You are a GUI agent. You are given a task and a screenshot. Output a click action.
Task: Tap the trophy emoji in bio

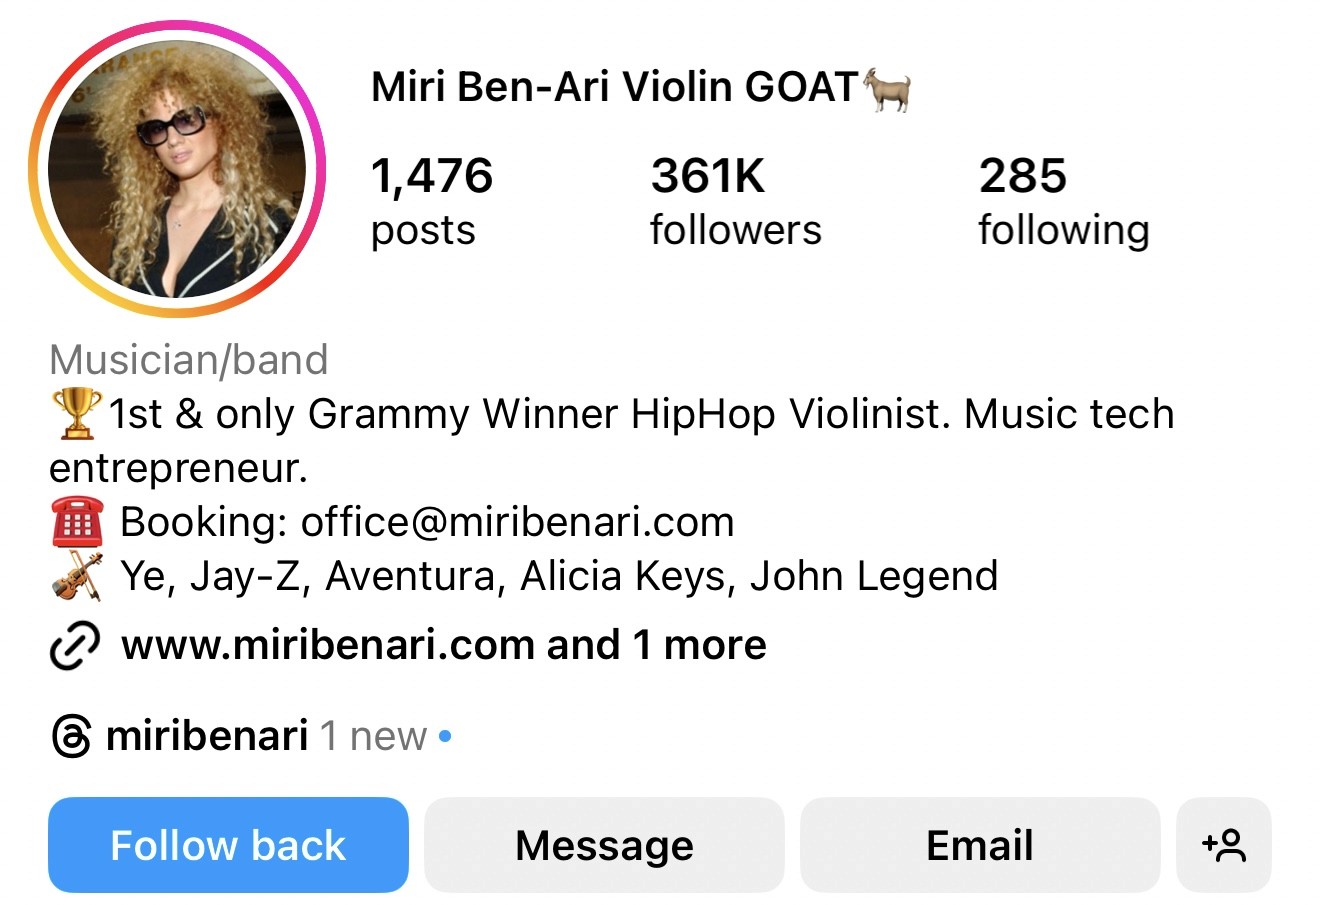76,414
